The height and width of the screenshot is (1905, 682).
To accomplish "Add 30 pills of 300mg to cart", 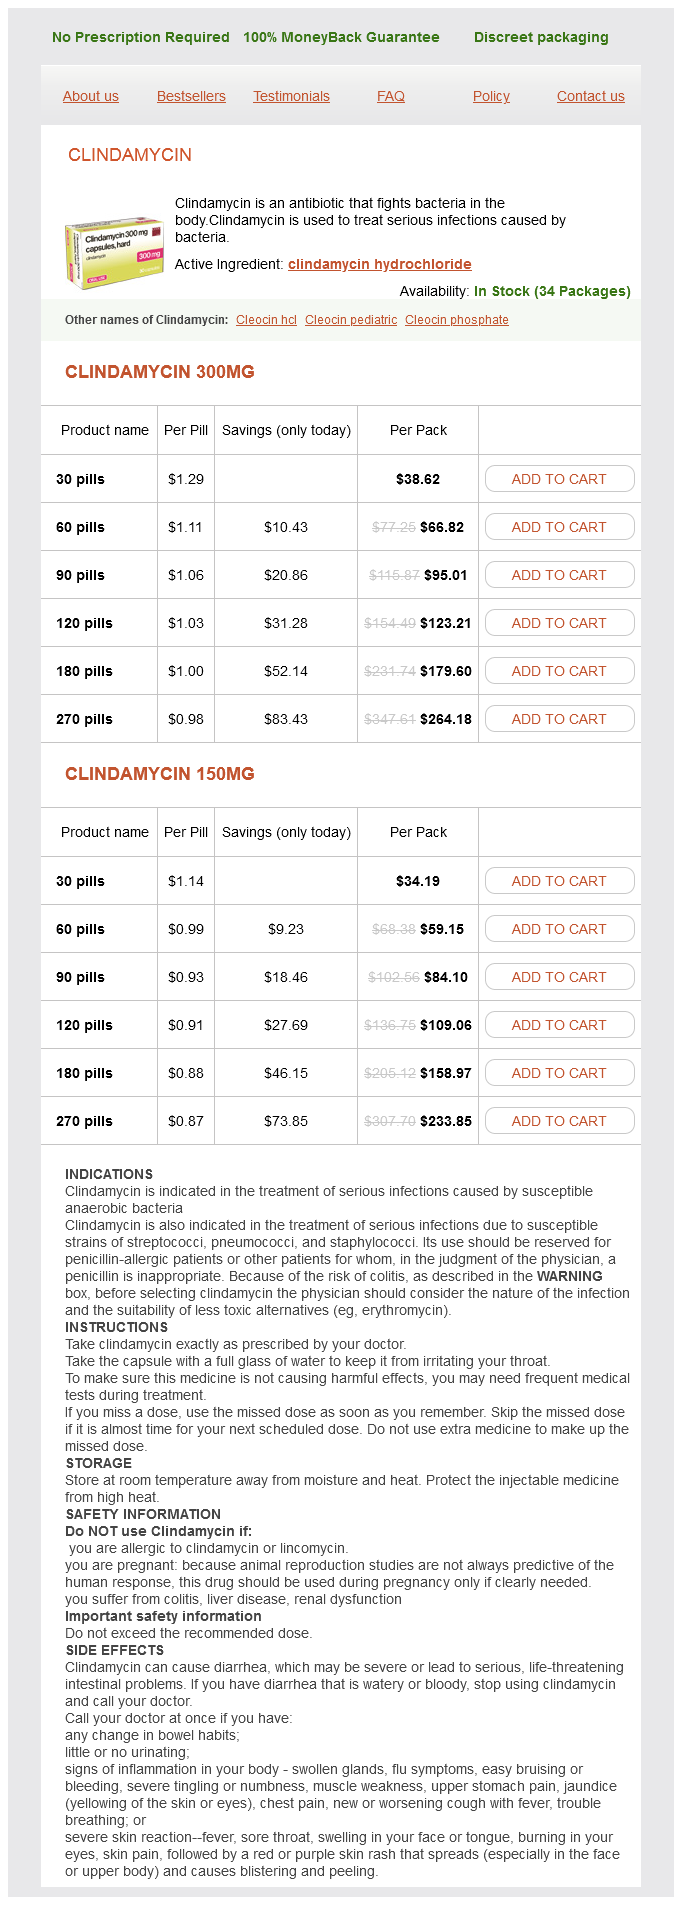I will 559,479.
